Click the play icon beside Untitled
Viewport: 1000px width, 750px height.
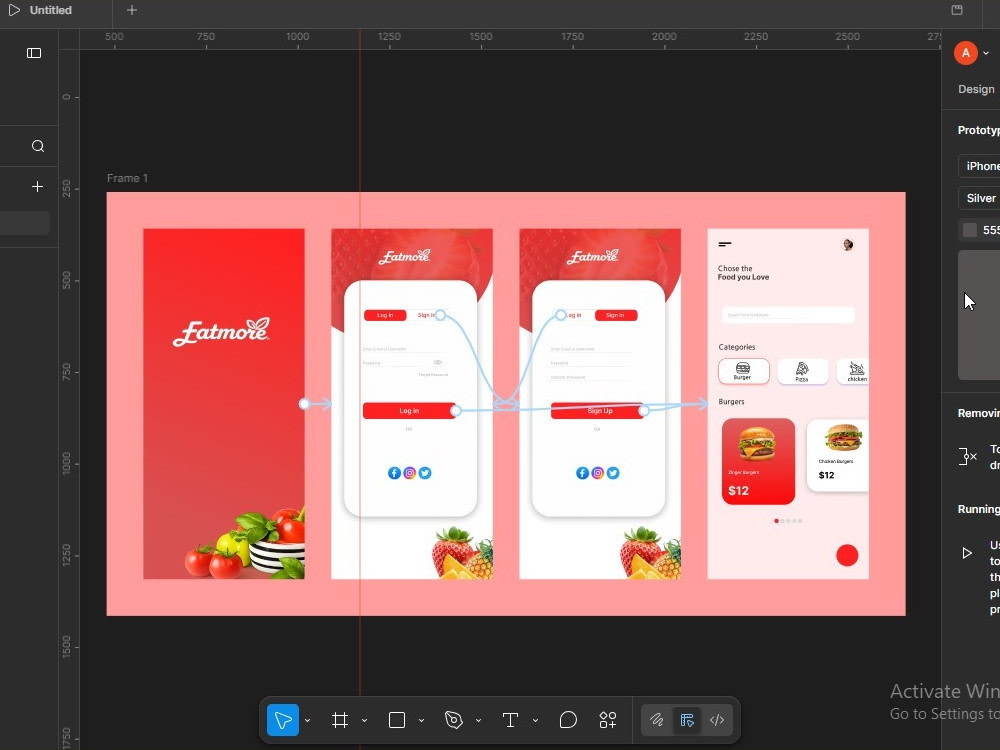coord(14,10)
